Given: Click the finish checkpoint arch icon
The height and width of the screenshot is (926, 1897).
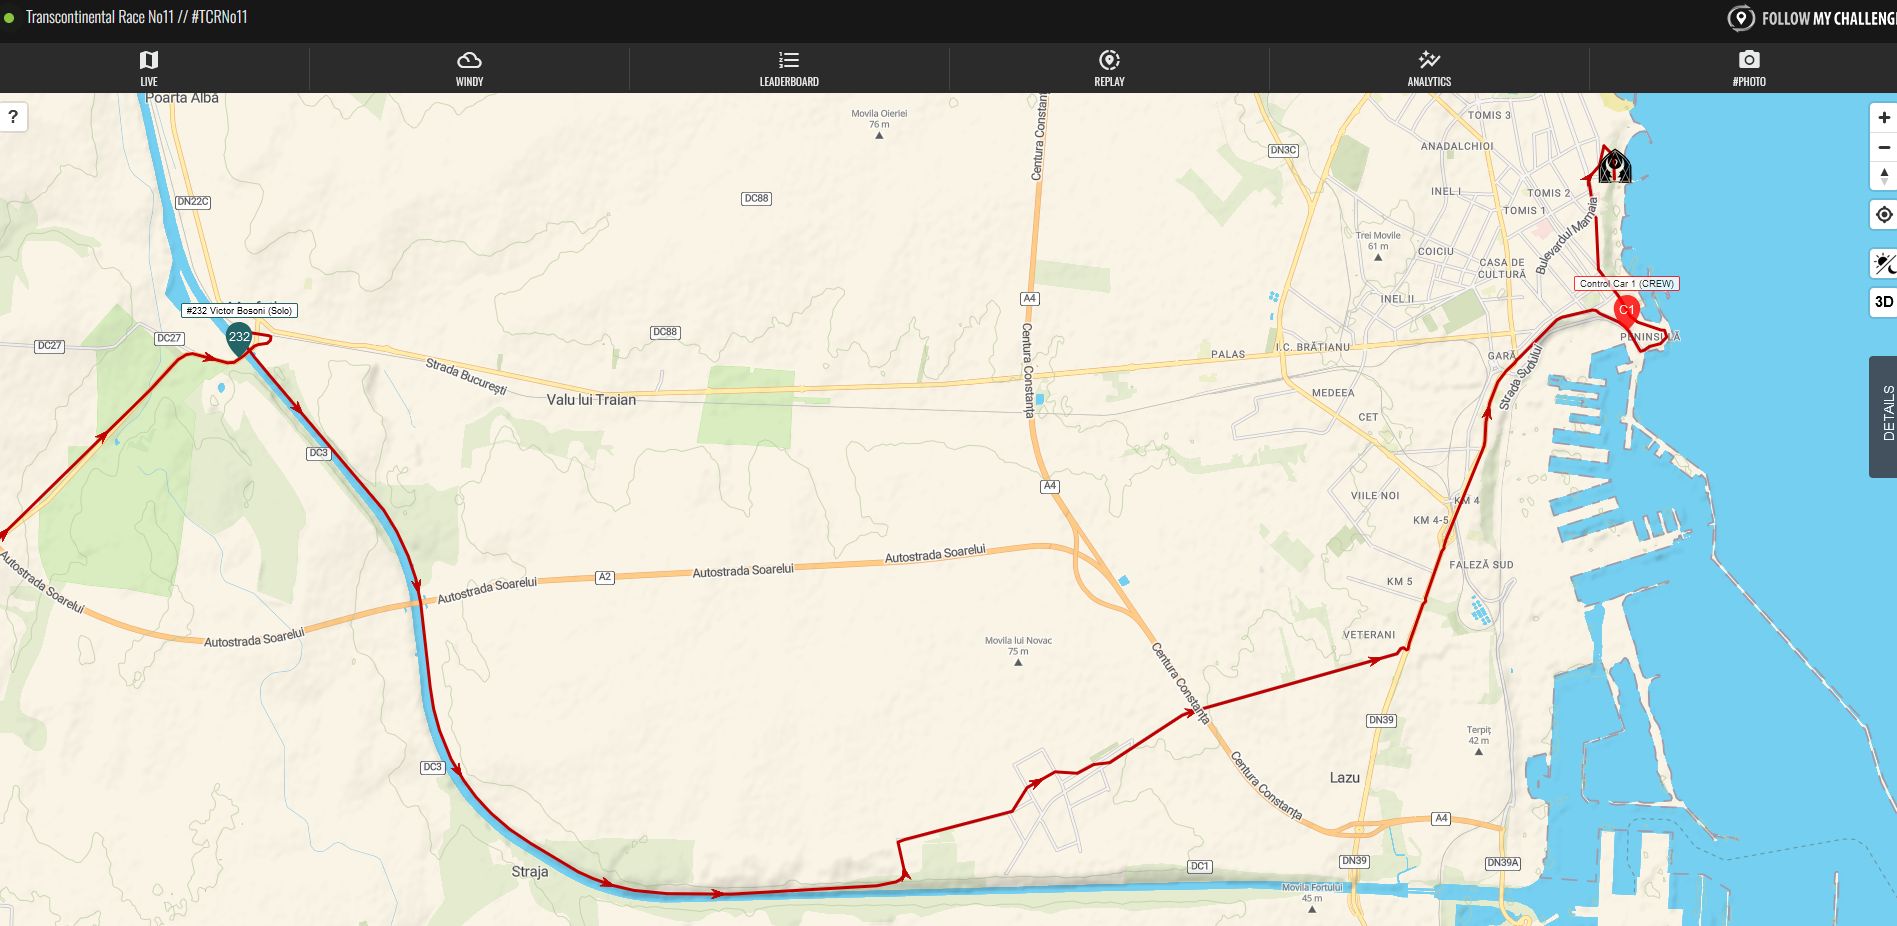Looking at the screenshot, I should 1614,165.
